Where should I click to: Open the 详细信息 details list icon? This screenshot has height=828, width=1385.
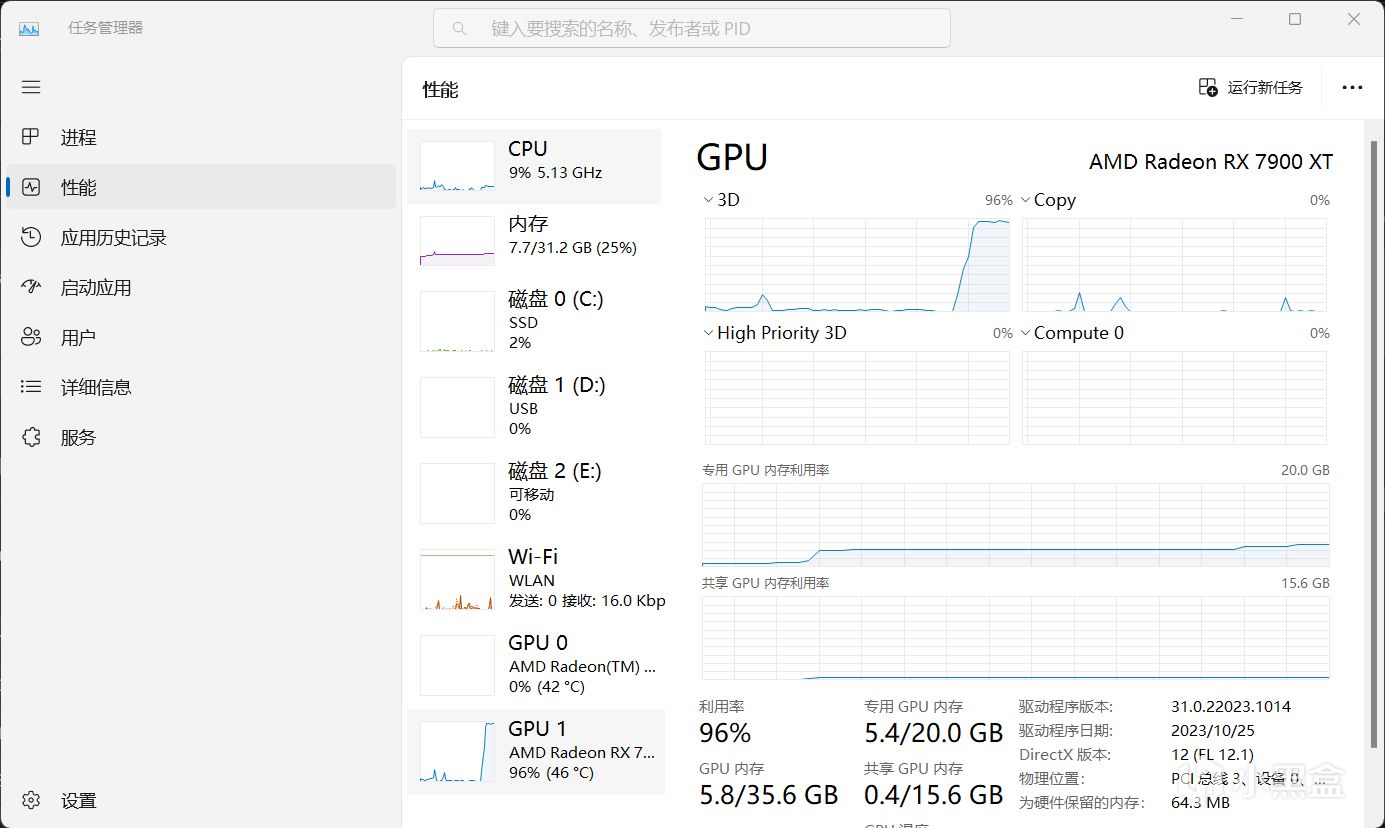click(x=31, y=387)
